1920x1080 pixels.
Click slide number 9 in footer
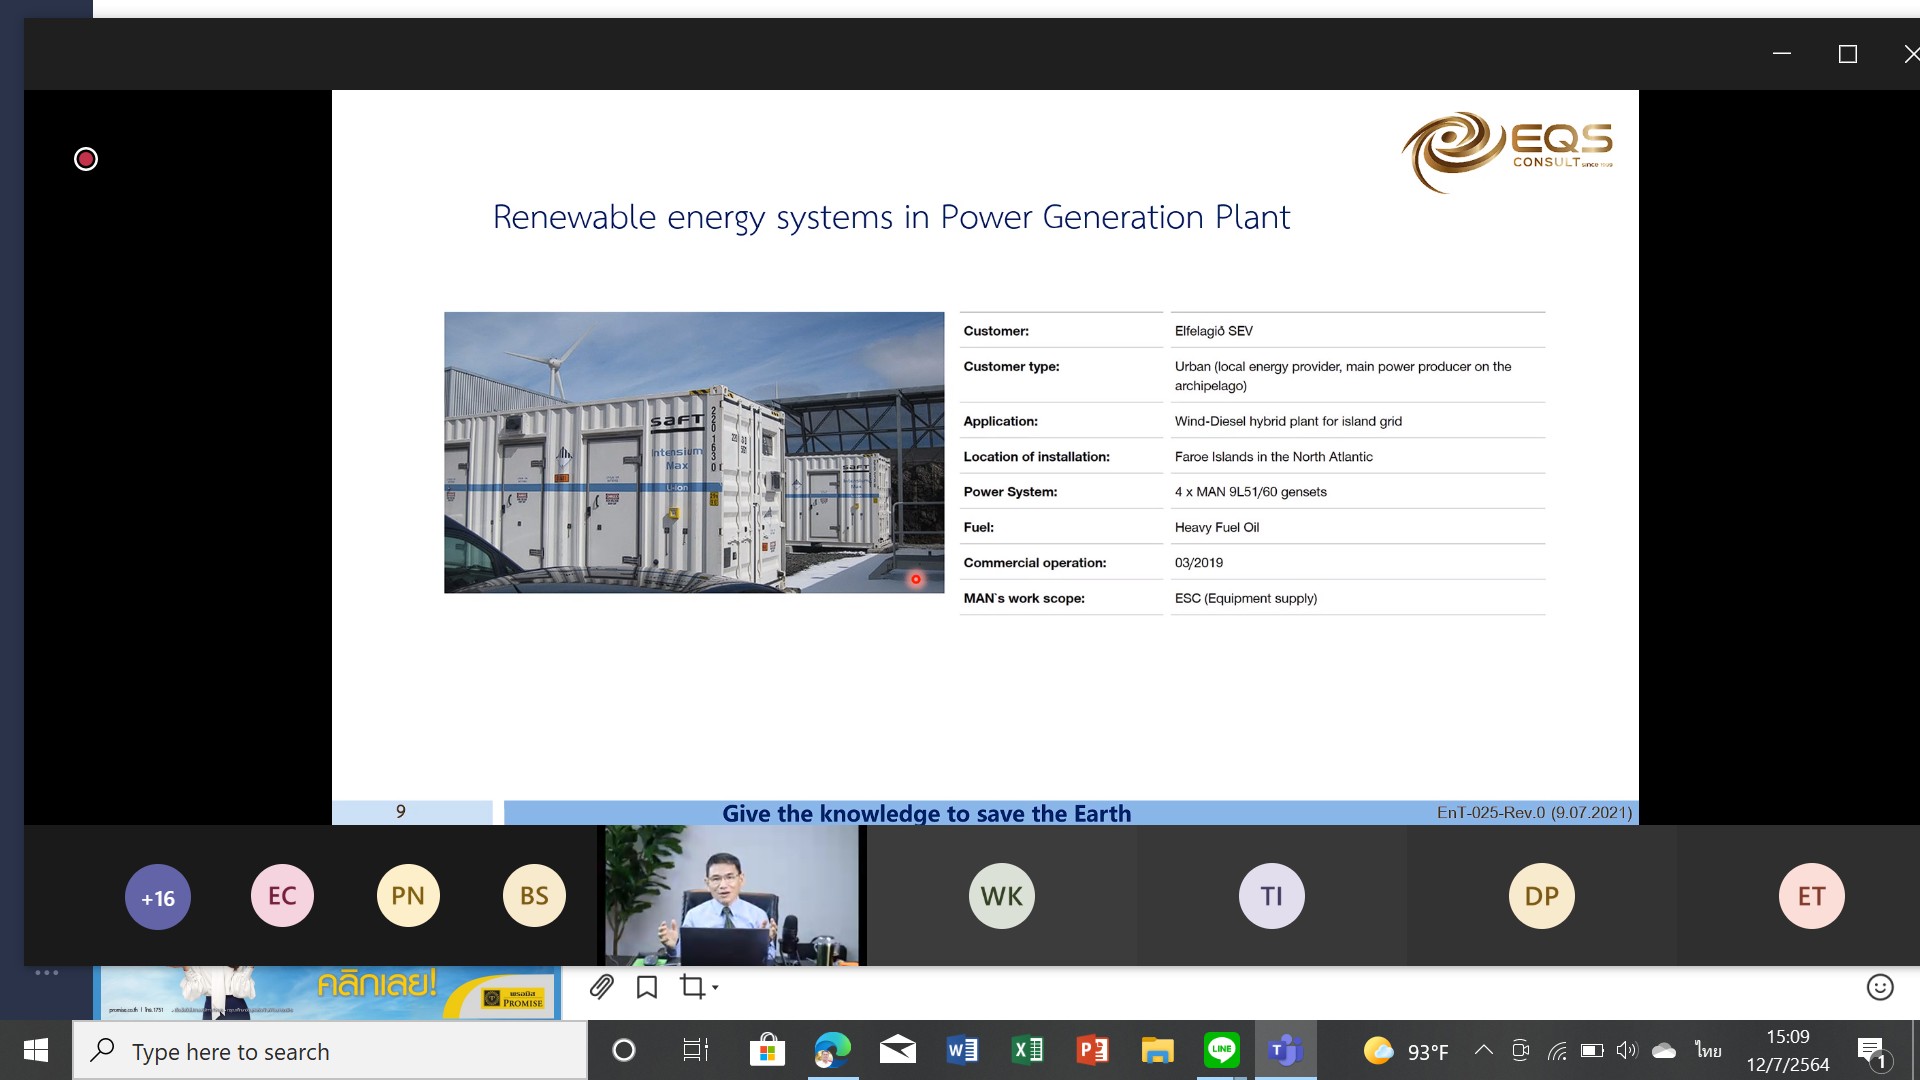pyautogui.click(x=400, y=811)
